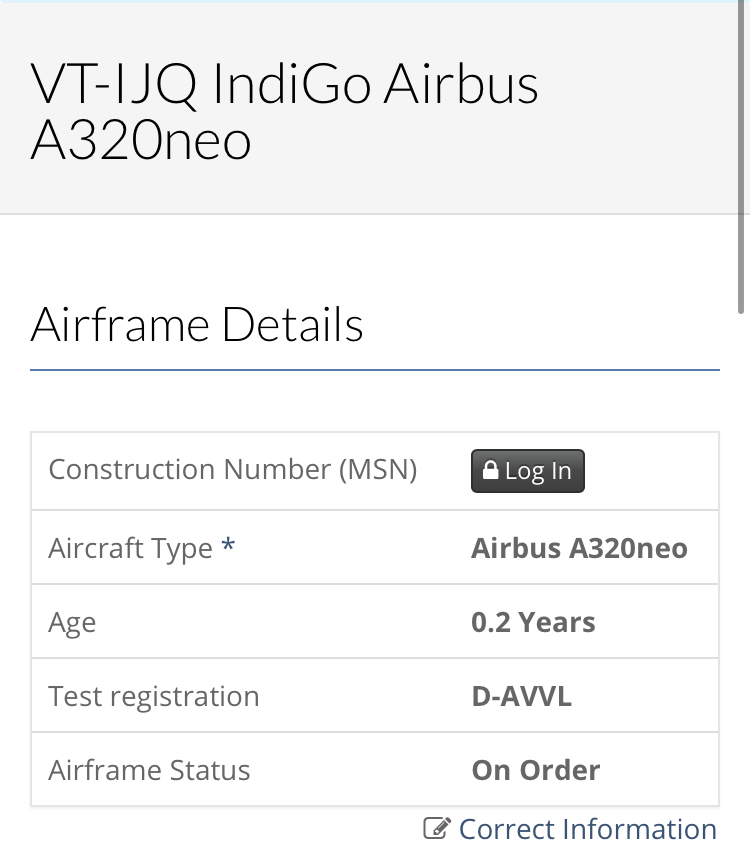The height and width of the screenshot is (848, 750).
Task: Click the blue asterisk beside Aircraft Type
Action: pyautogui.click(x=228, y=547)
